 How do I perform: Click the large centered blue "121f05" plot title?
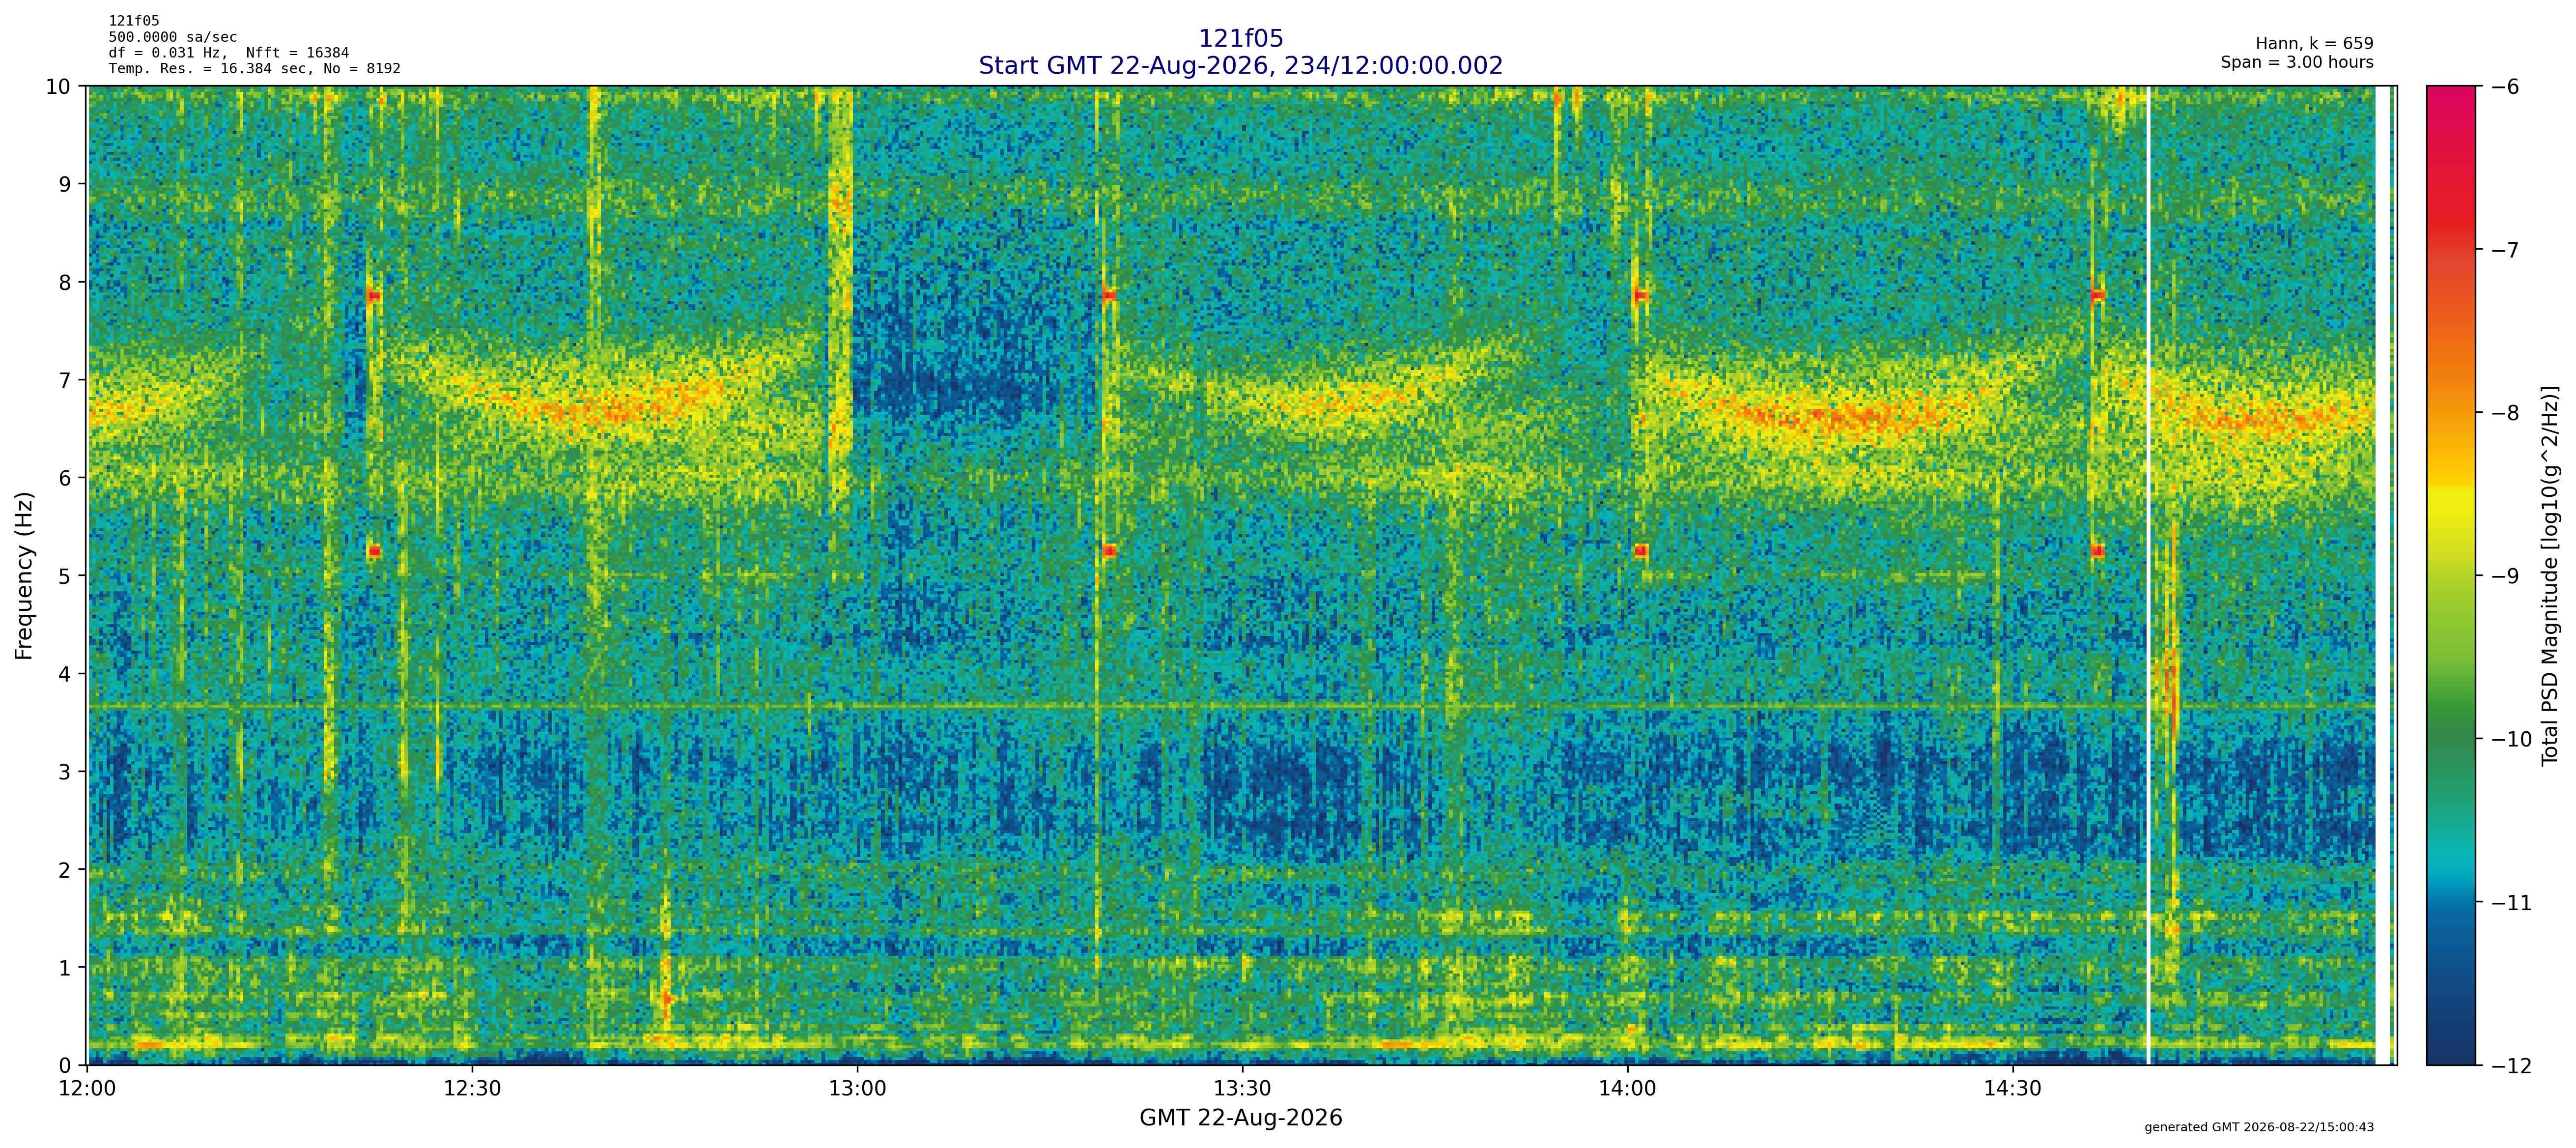pos(1241,39)
